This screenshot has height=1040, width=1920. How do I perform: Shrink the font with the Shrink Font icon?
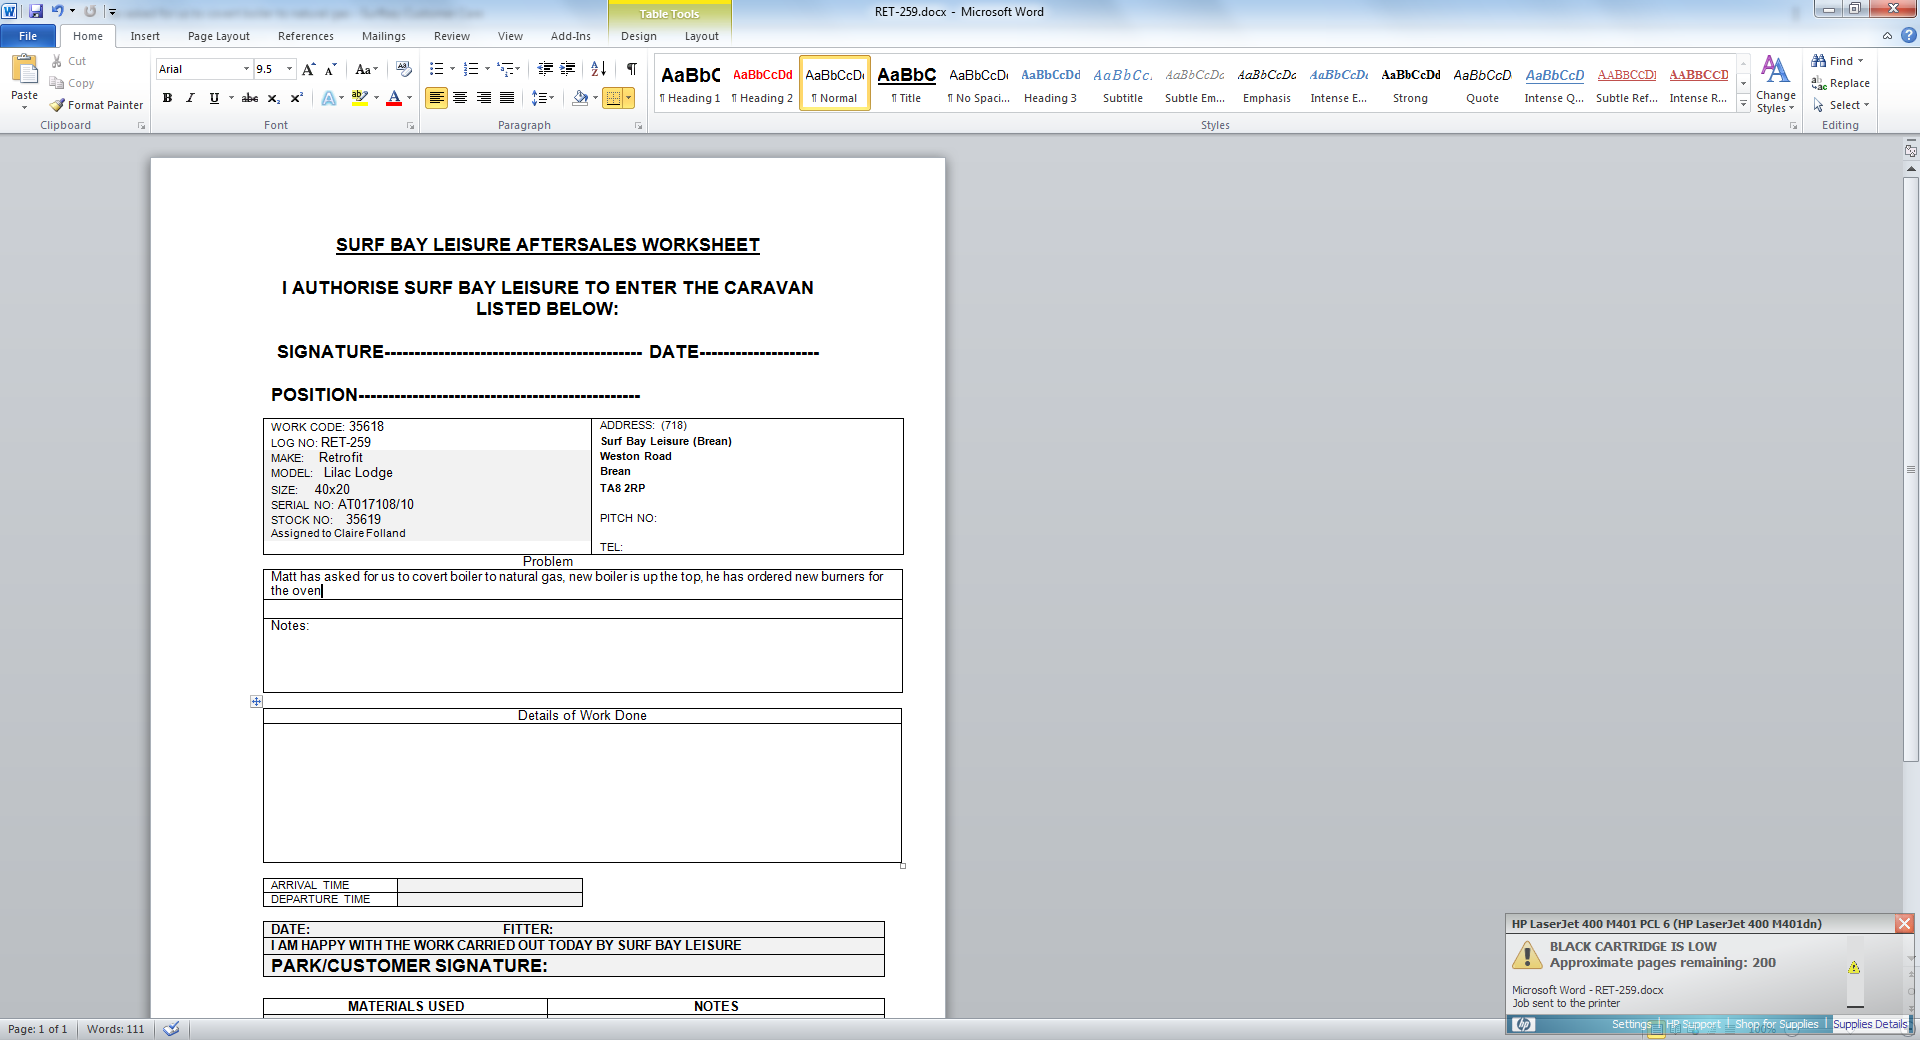tap(331, 69)
